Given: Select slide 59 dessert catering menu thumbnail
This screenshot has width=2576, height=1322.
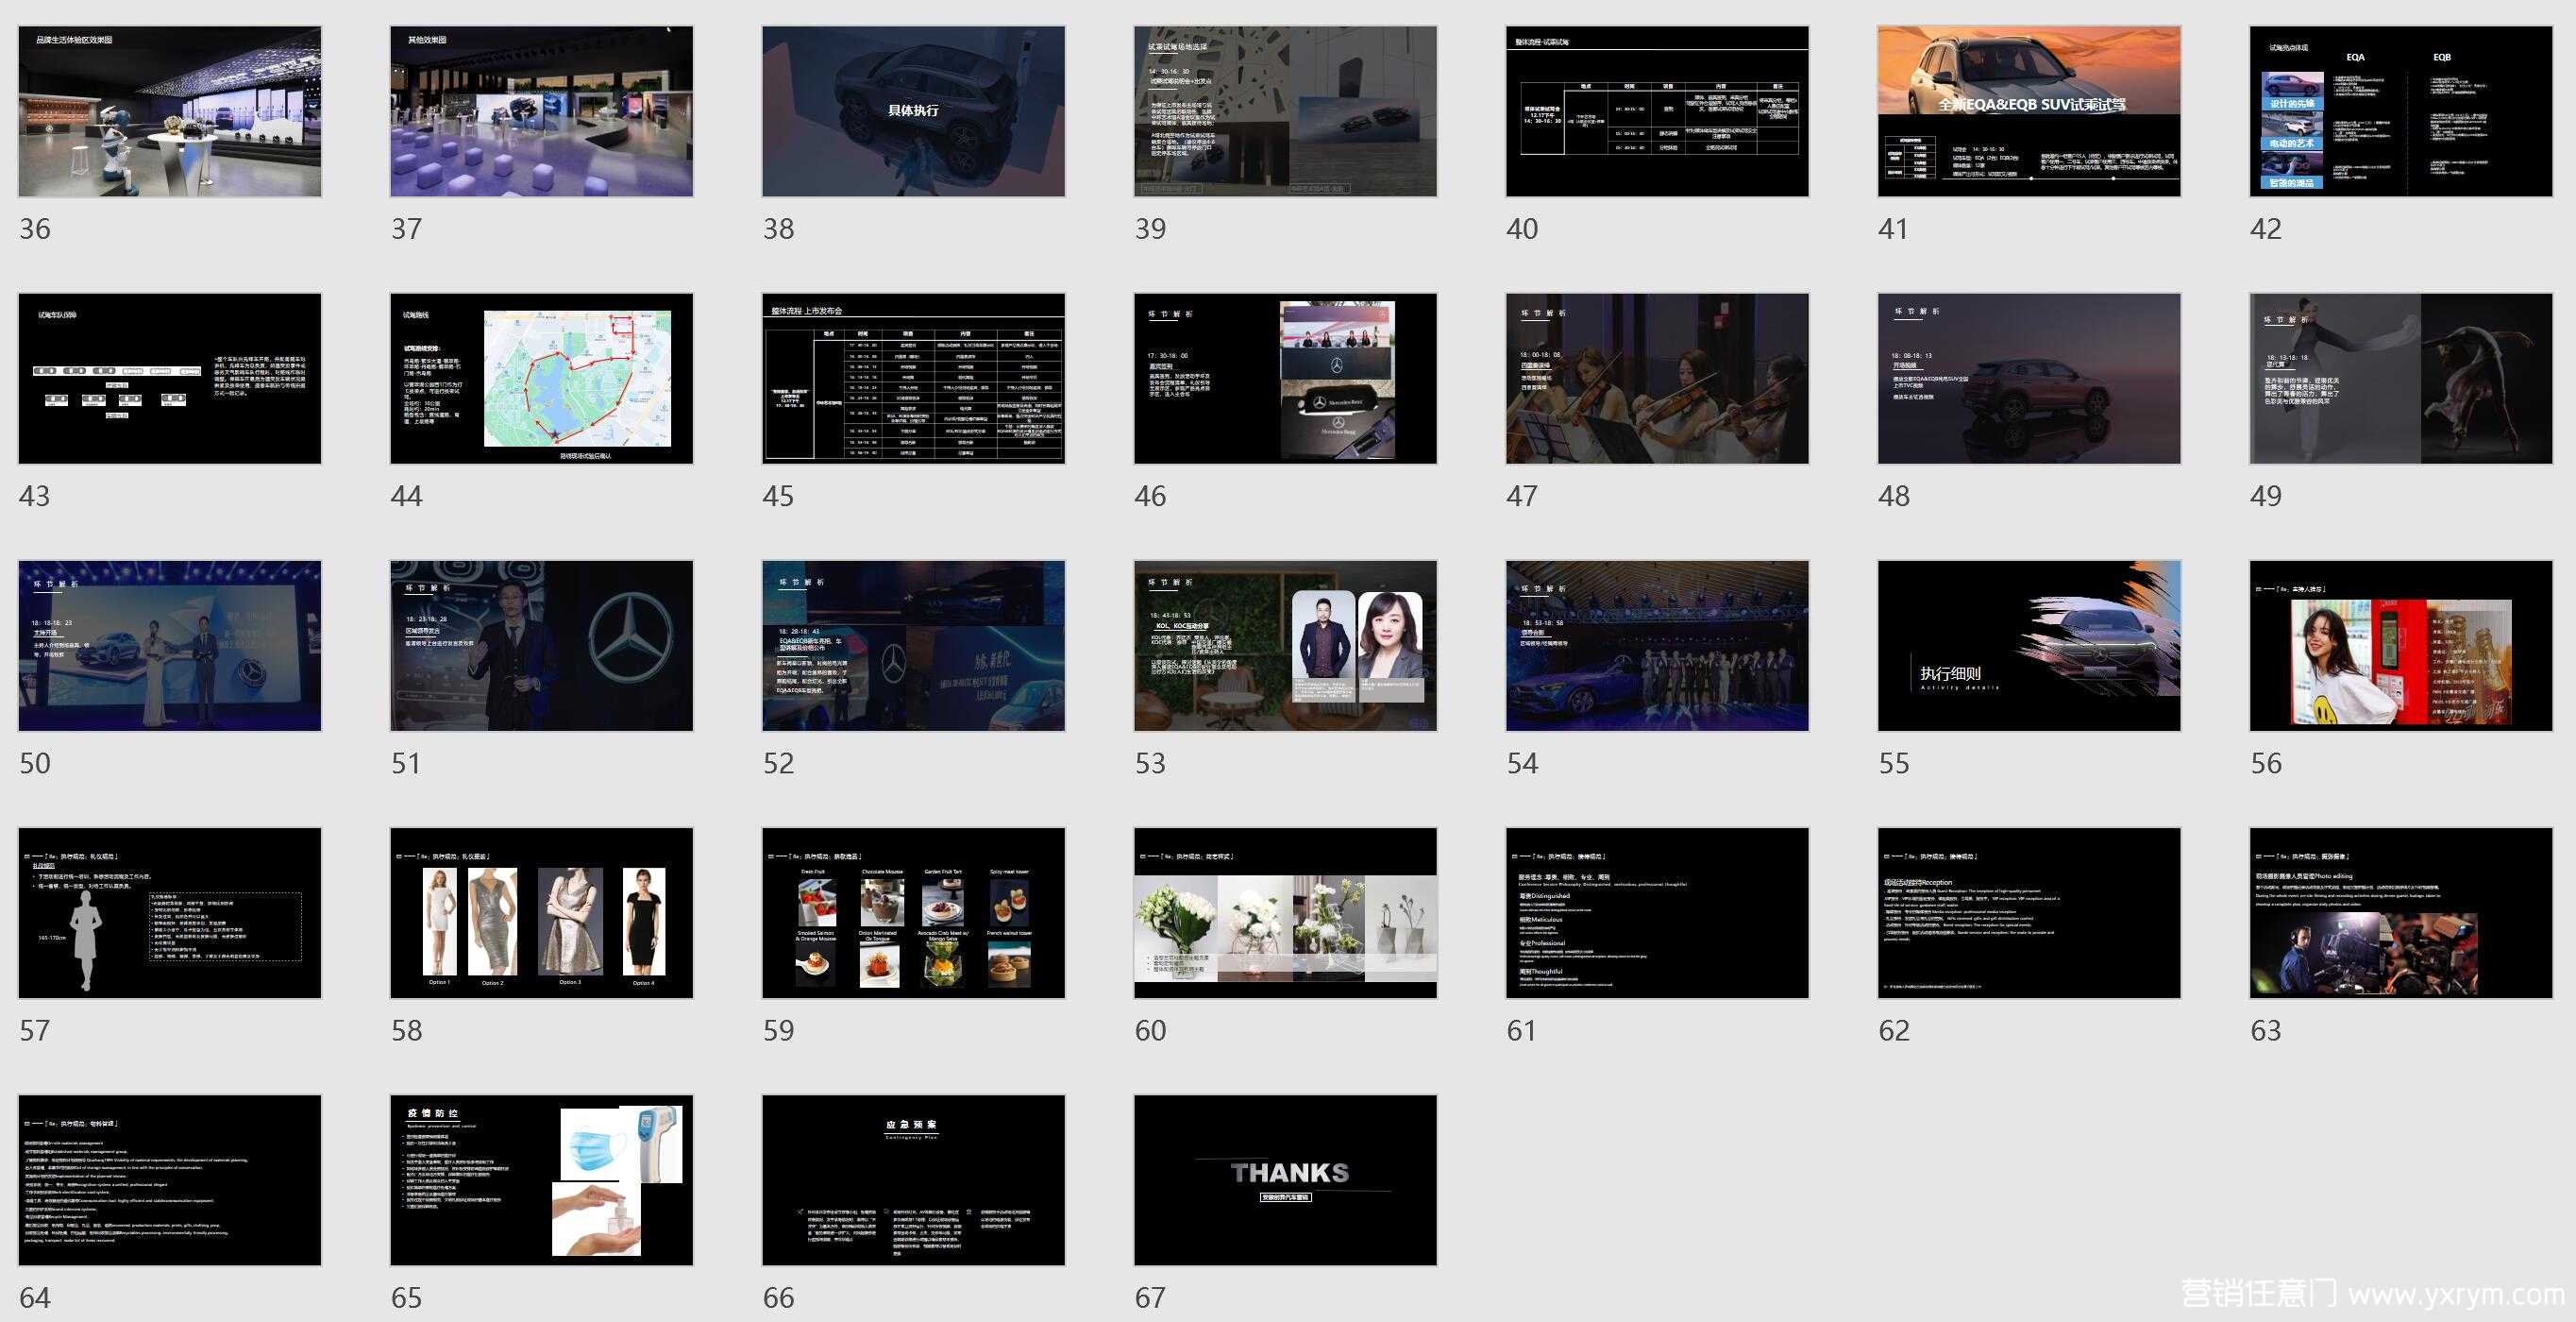Looking at the screenshot, I should click(914, 912).
